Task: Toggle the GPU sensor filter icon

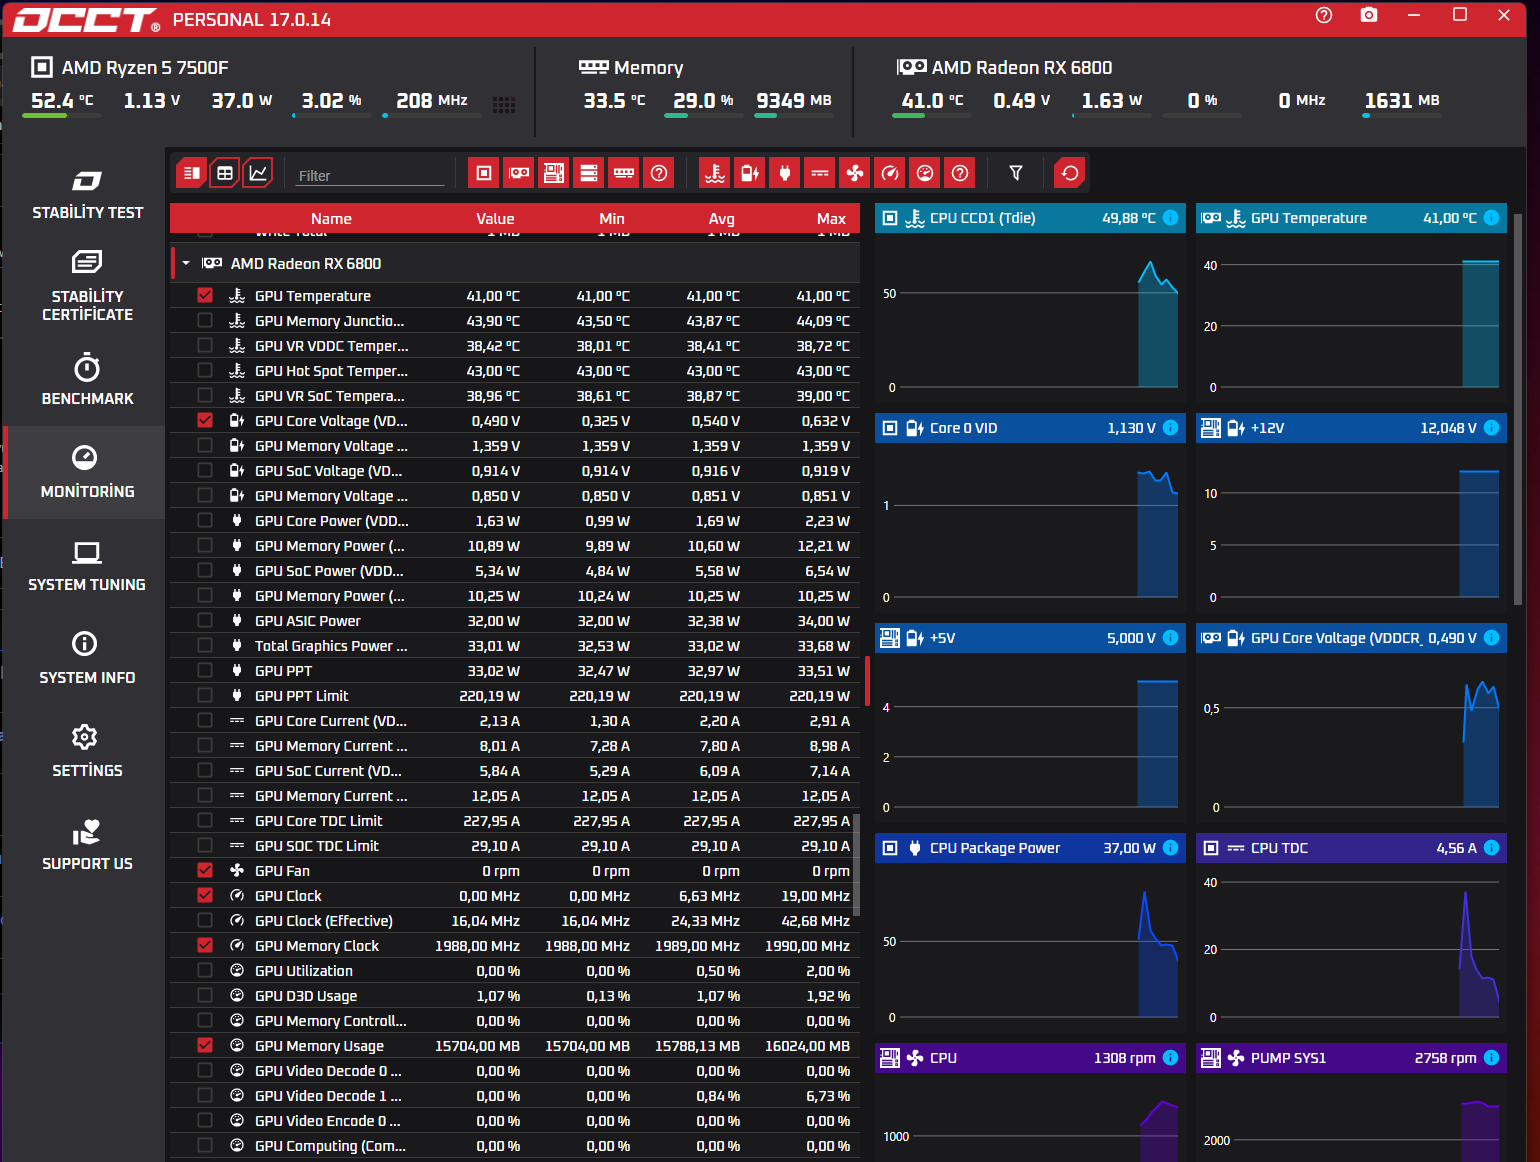Action: (x=519, y=173)
